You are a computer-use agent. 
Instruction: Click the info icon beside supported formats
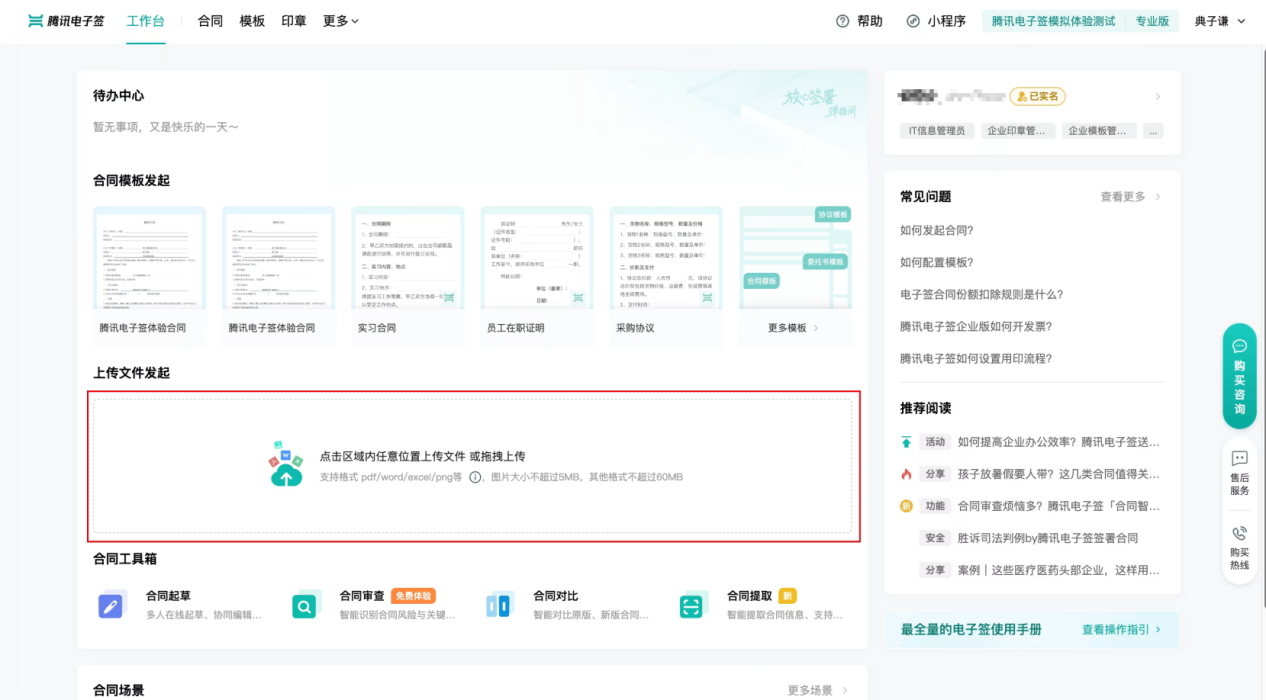(x=475, y=477)
